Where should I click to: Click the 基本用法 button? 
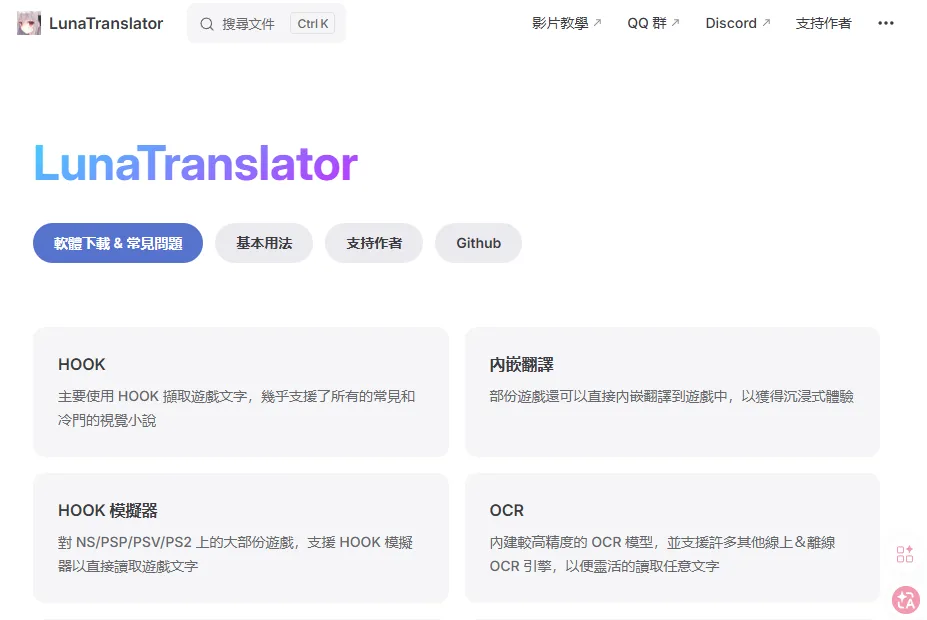264,243
